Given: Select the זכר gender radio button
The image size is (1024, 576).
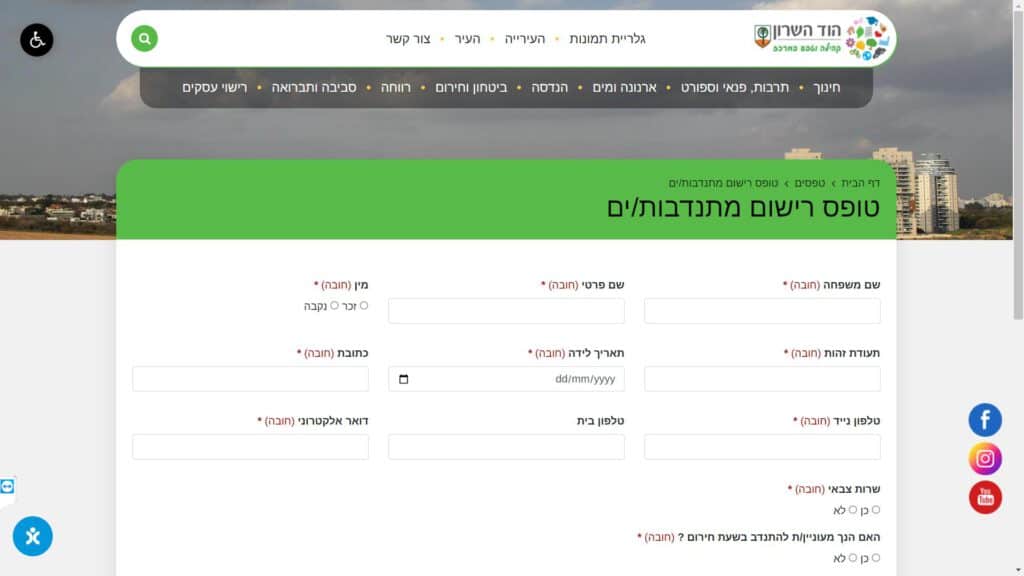Looking at the screenshot, I should (x=364, y=306).
